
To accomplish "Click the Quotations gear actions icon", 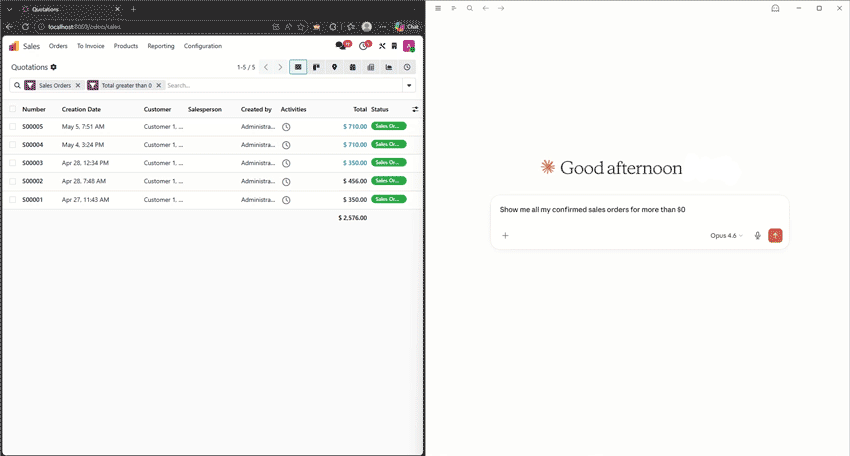I will coord(53,67).
